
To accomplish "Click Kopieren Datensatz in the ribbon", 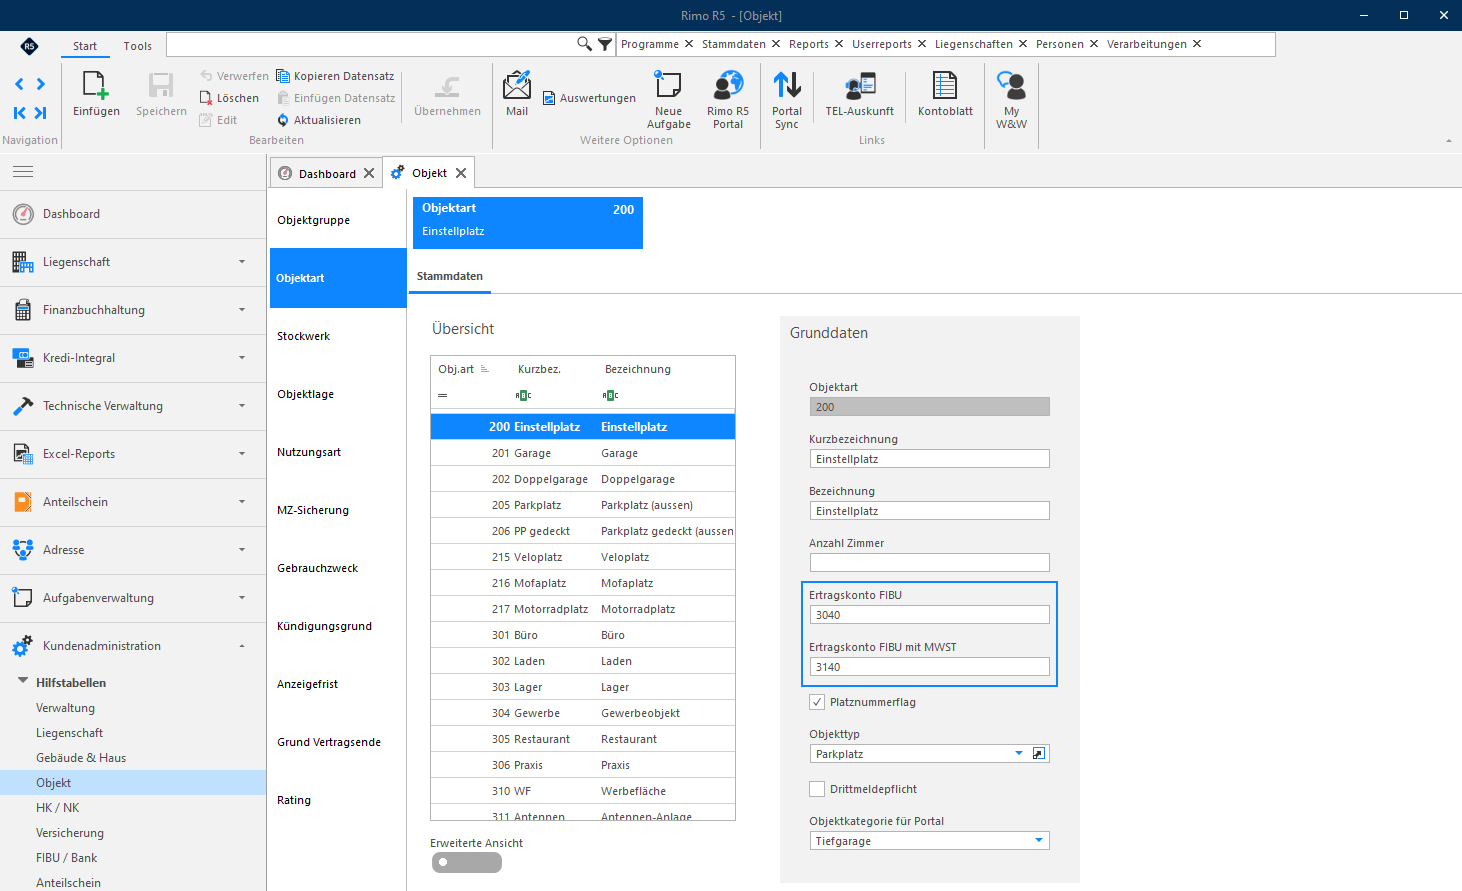I will [x=335, y=76].
